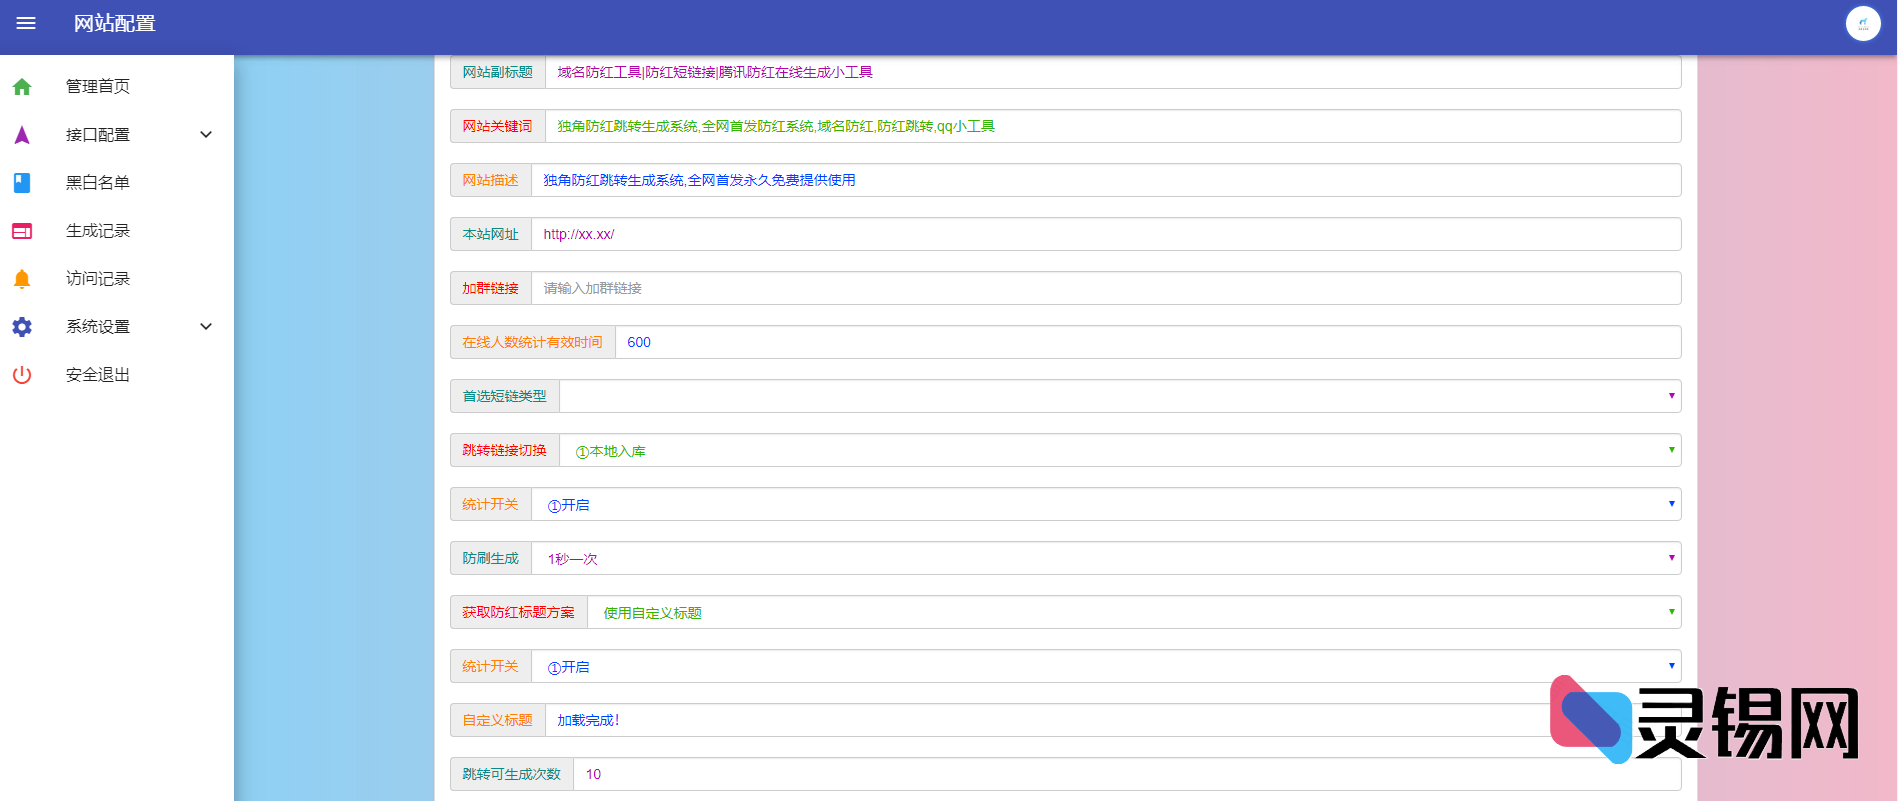Click the blue blacklist book icon
This screenshot has height=801, width=1898.
(x=22, y=183)
